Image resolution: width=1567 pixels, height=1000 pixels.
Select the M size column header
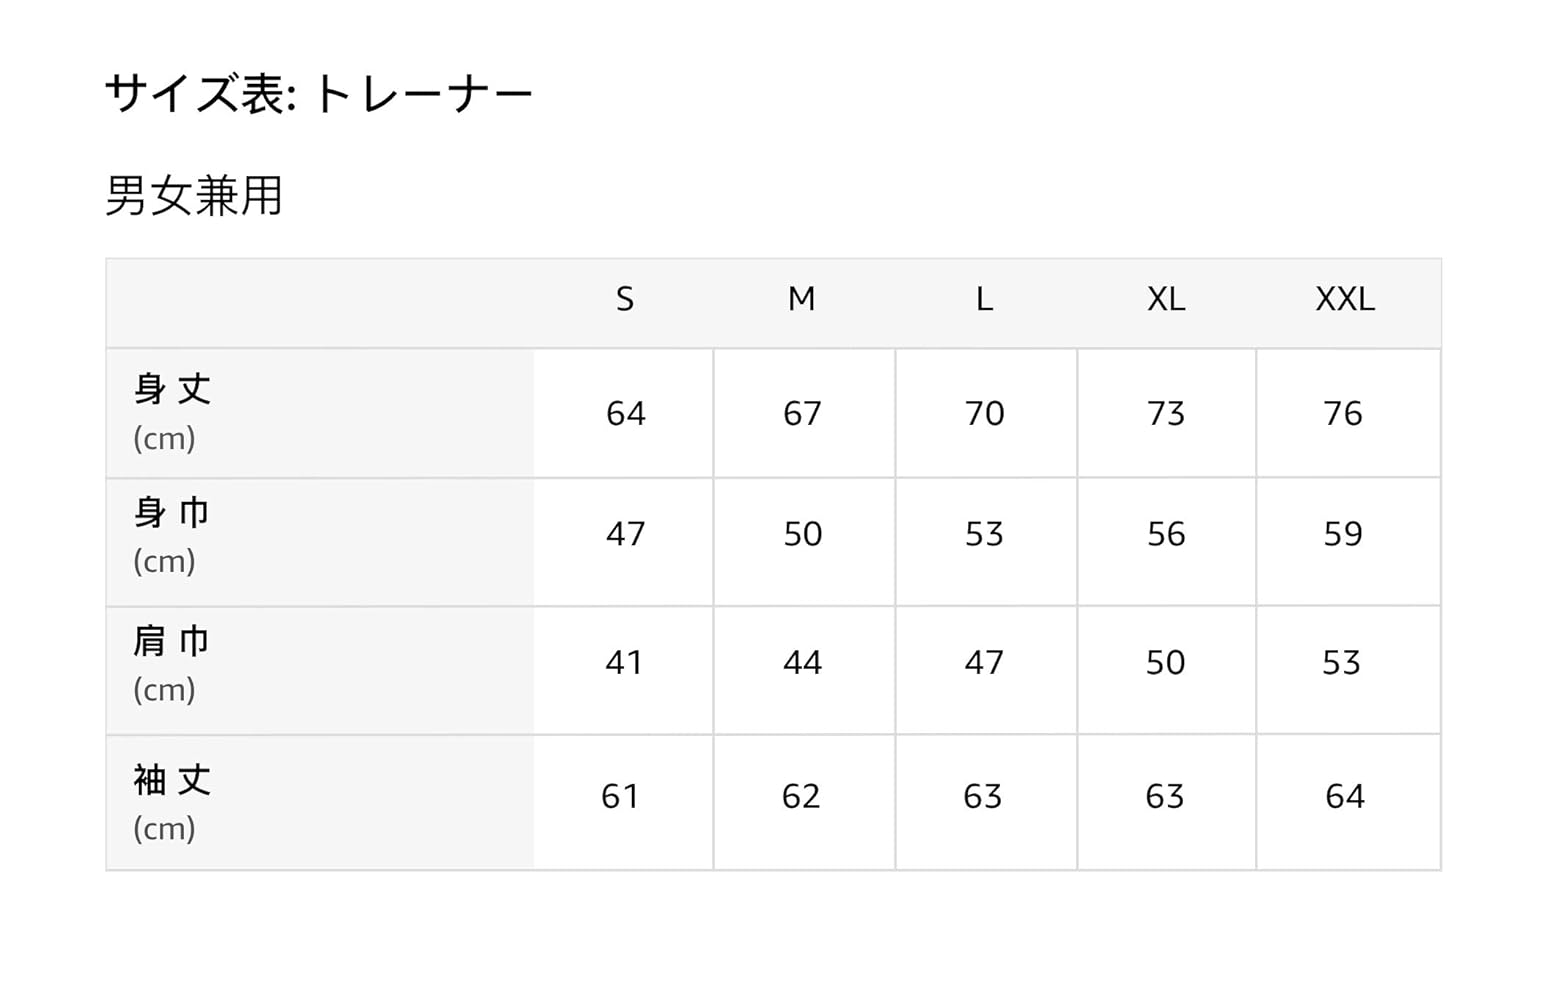click(x=802, y=299)
